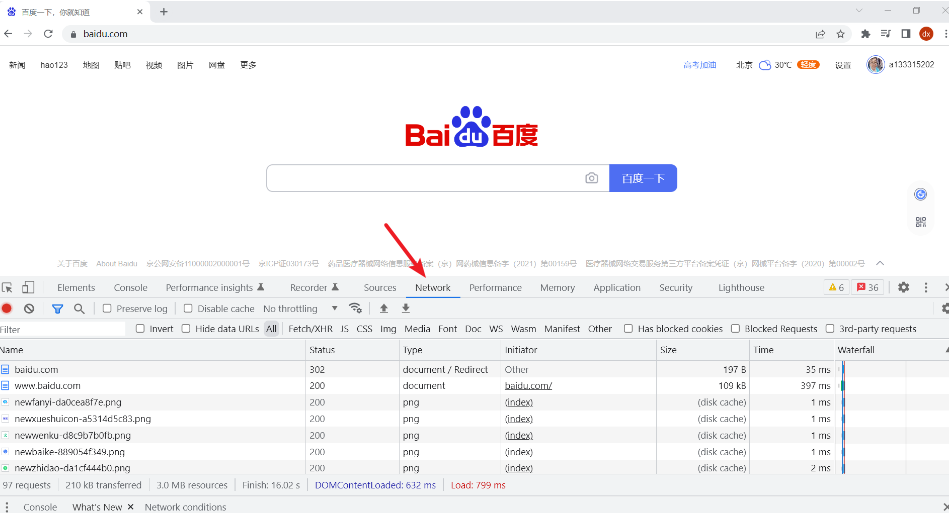Screen dimensions: 952x516
Task: Click the browser back arrow
Action: (x=8, y=34)
